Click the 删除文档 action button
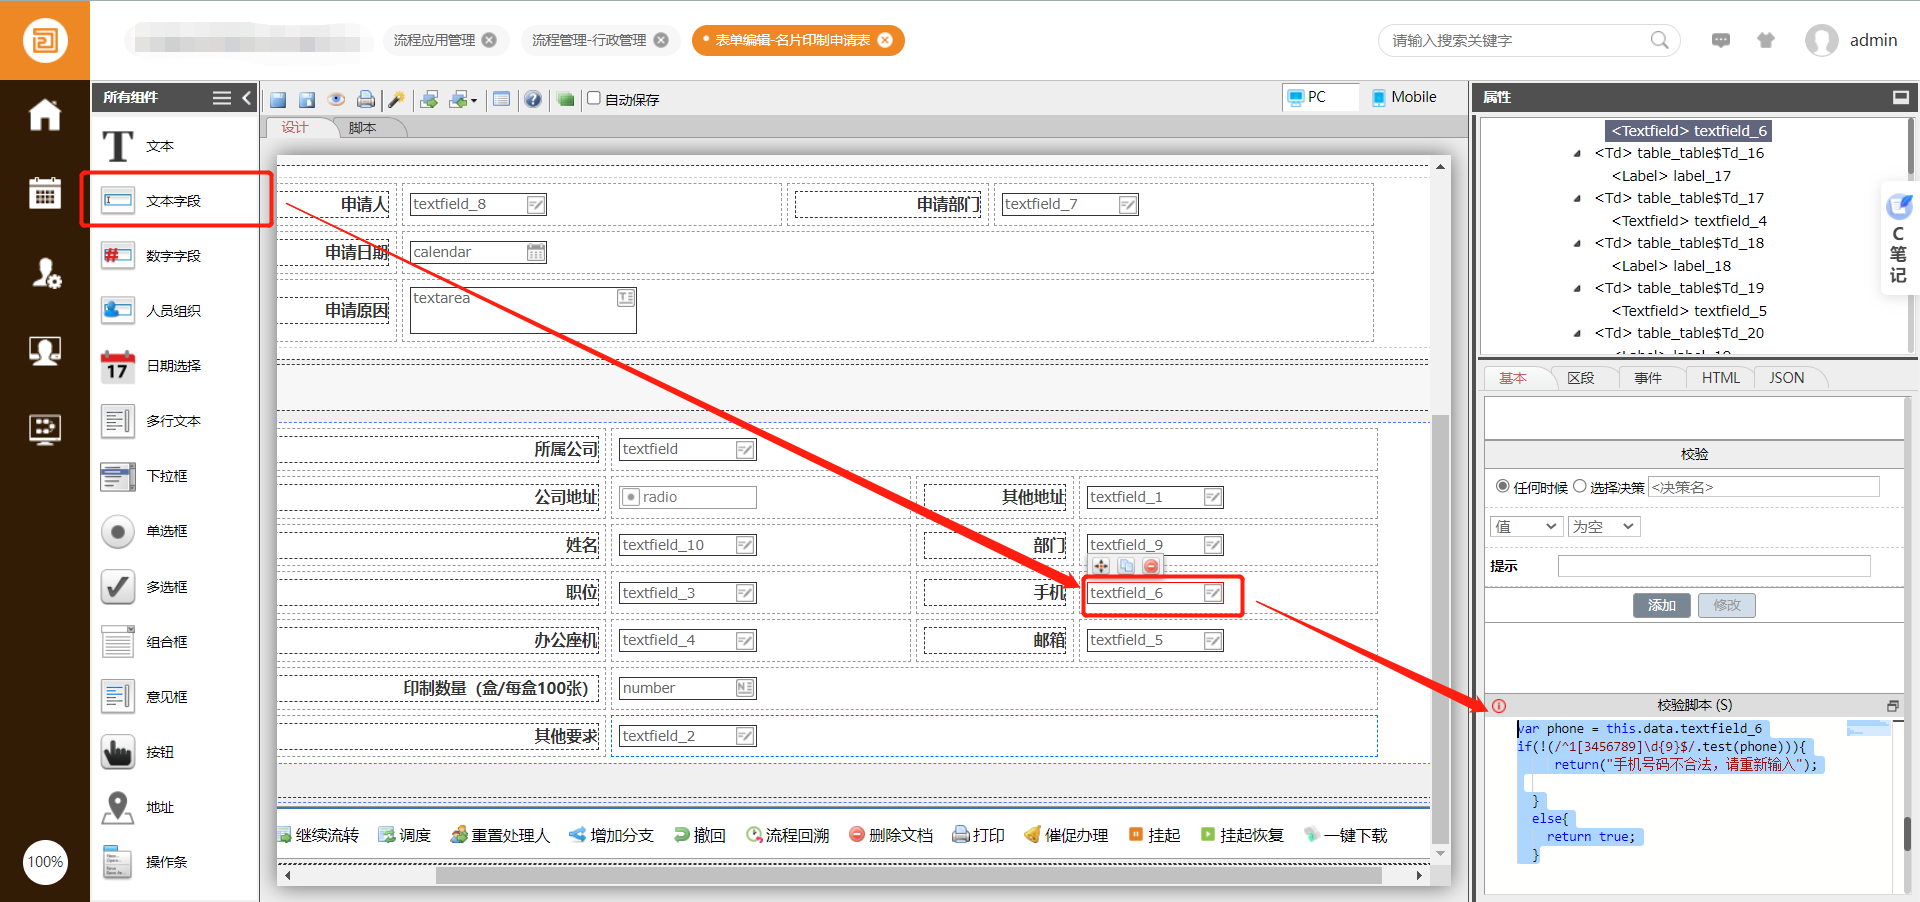 (x=891, y=835)
